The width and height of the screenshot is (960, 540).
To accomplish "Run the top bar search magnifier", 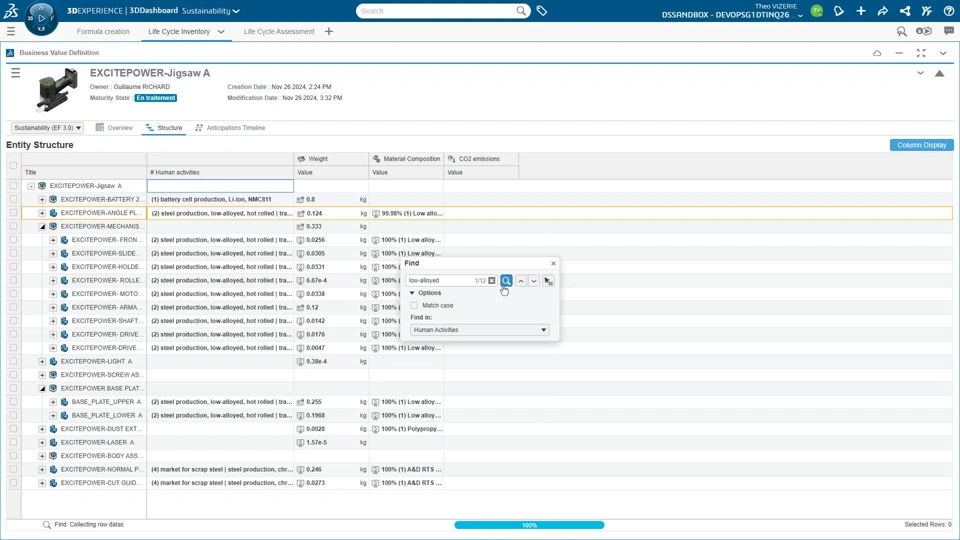I will click(521, 10).
